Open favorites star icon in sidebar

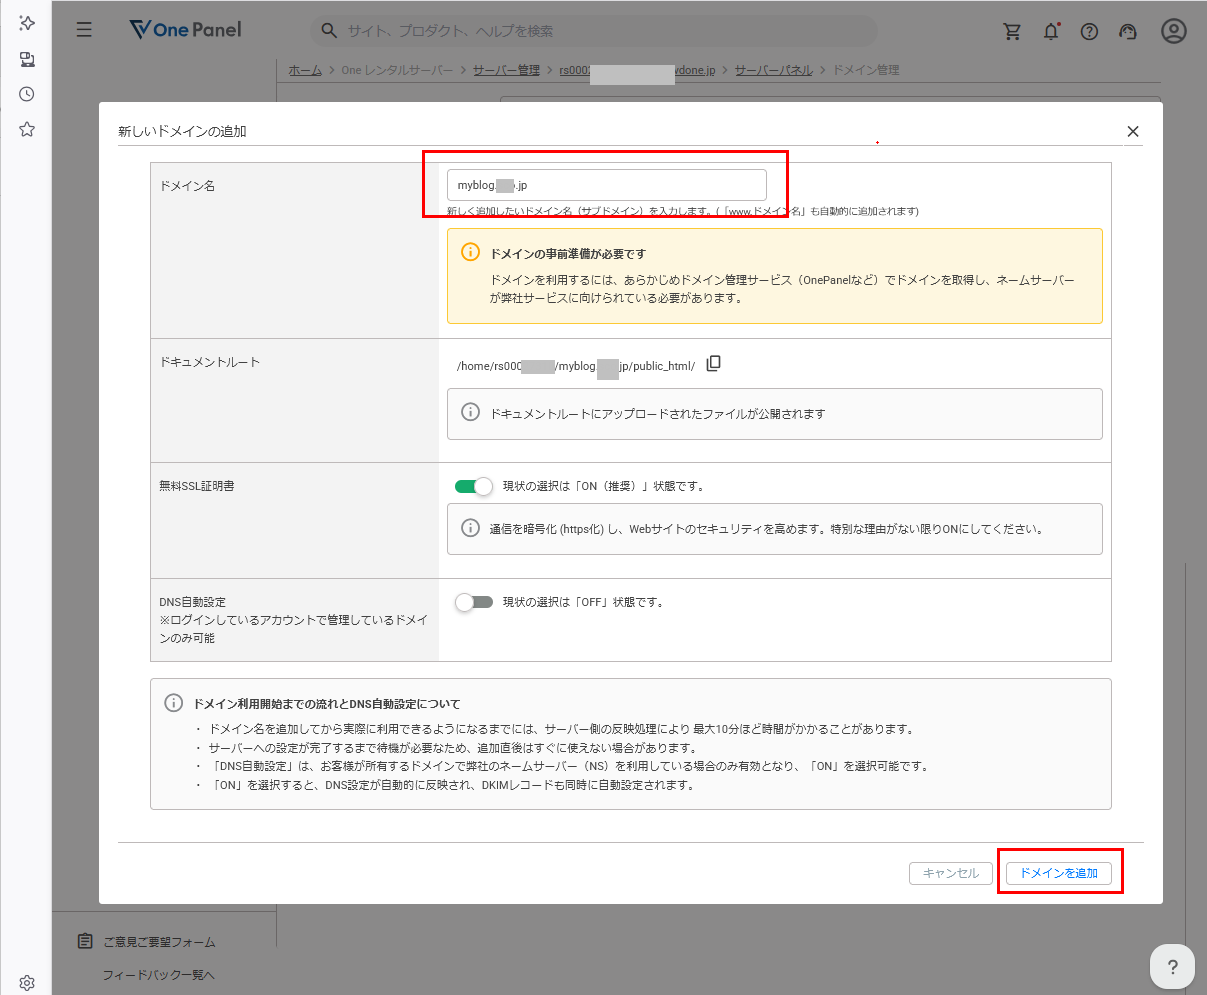coord(27,129)
